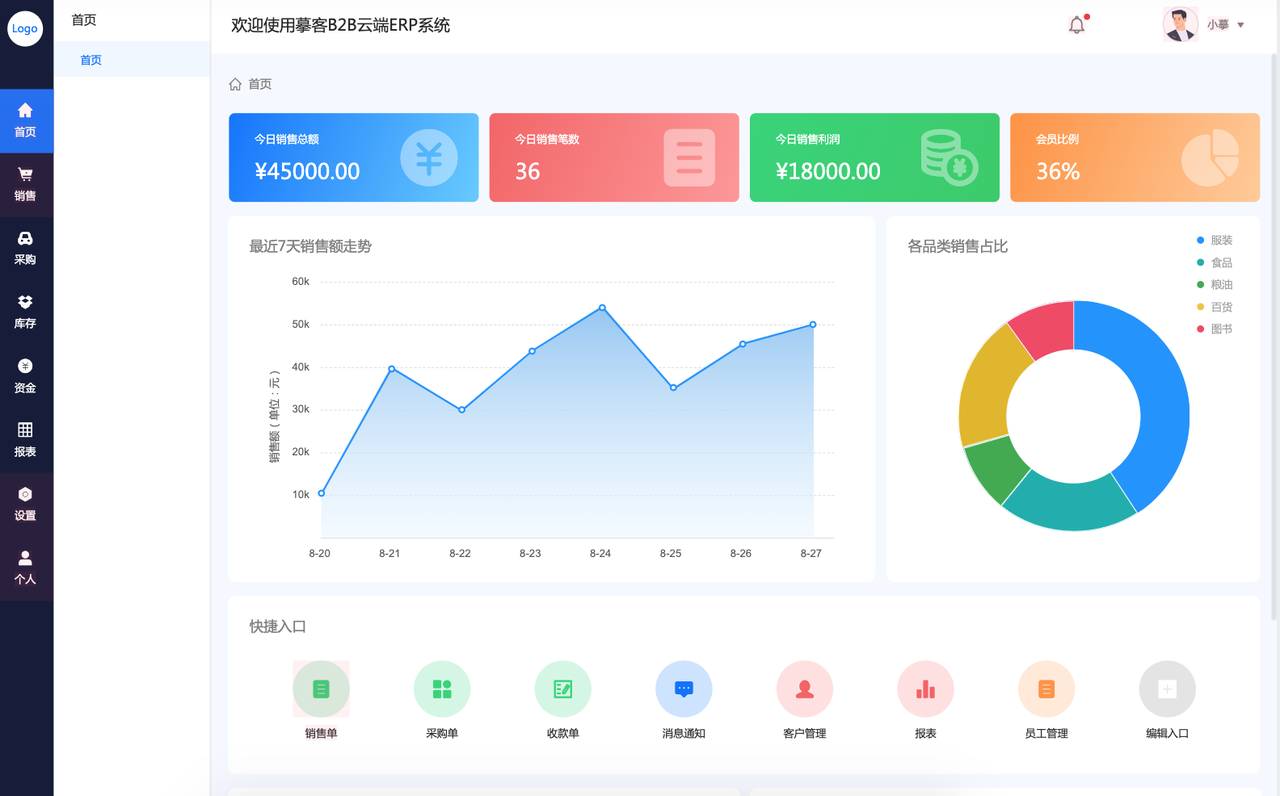Click the ¥45000.00 sales total value

coord(307,171)
